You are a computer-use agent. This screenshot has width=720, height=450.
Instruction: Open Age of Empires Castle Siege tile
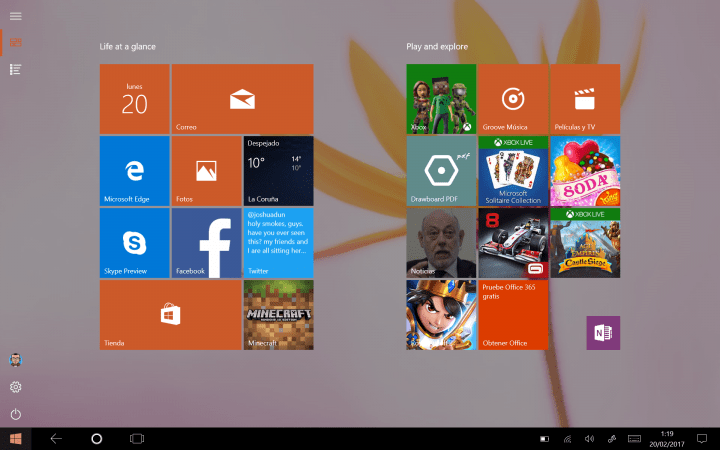585,243
